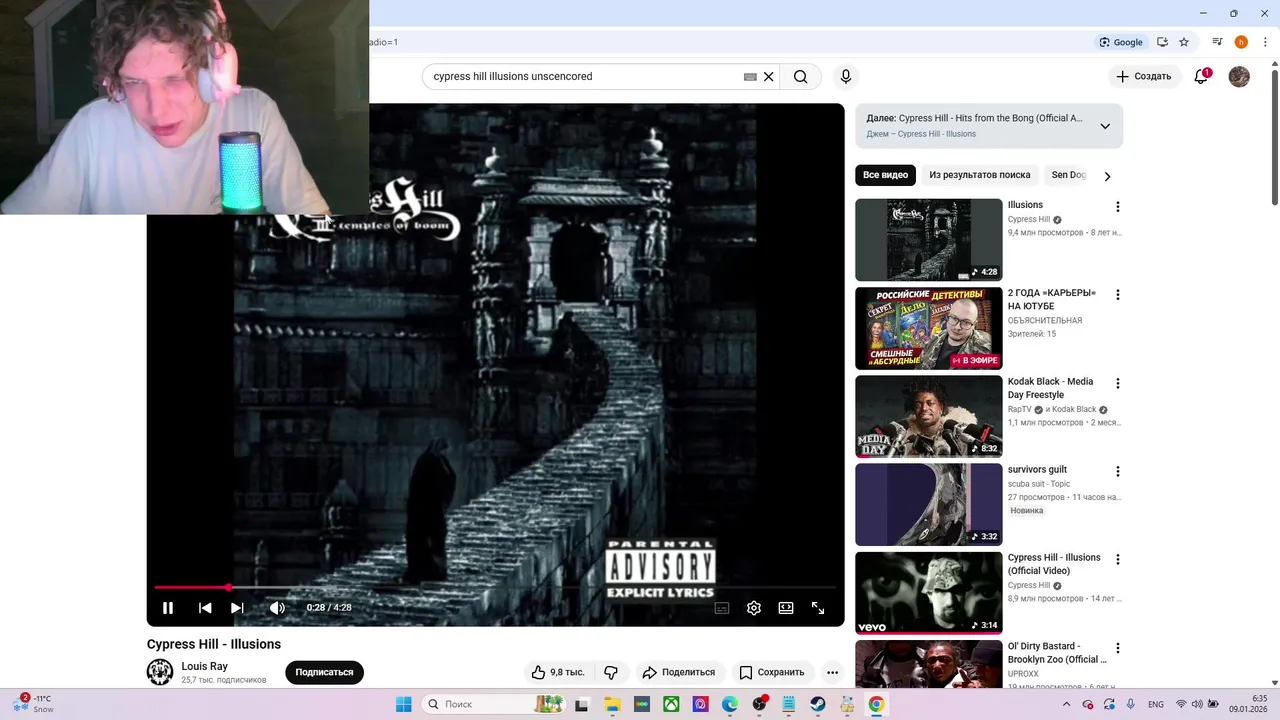The image size is (1280, 720).
Task: Toggle subtitles in the video player
Action: (722, 608)
